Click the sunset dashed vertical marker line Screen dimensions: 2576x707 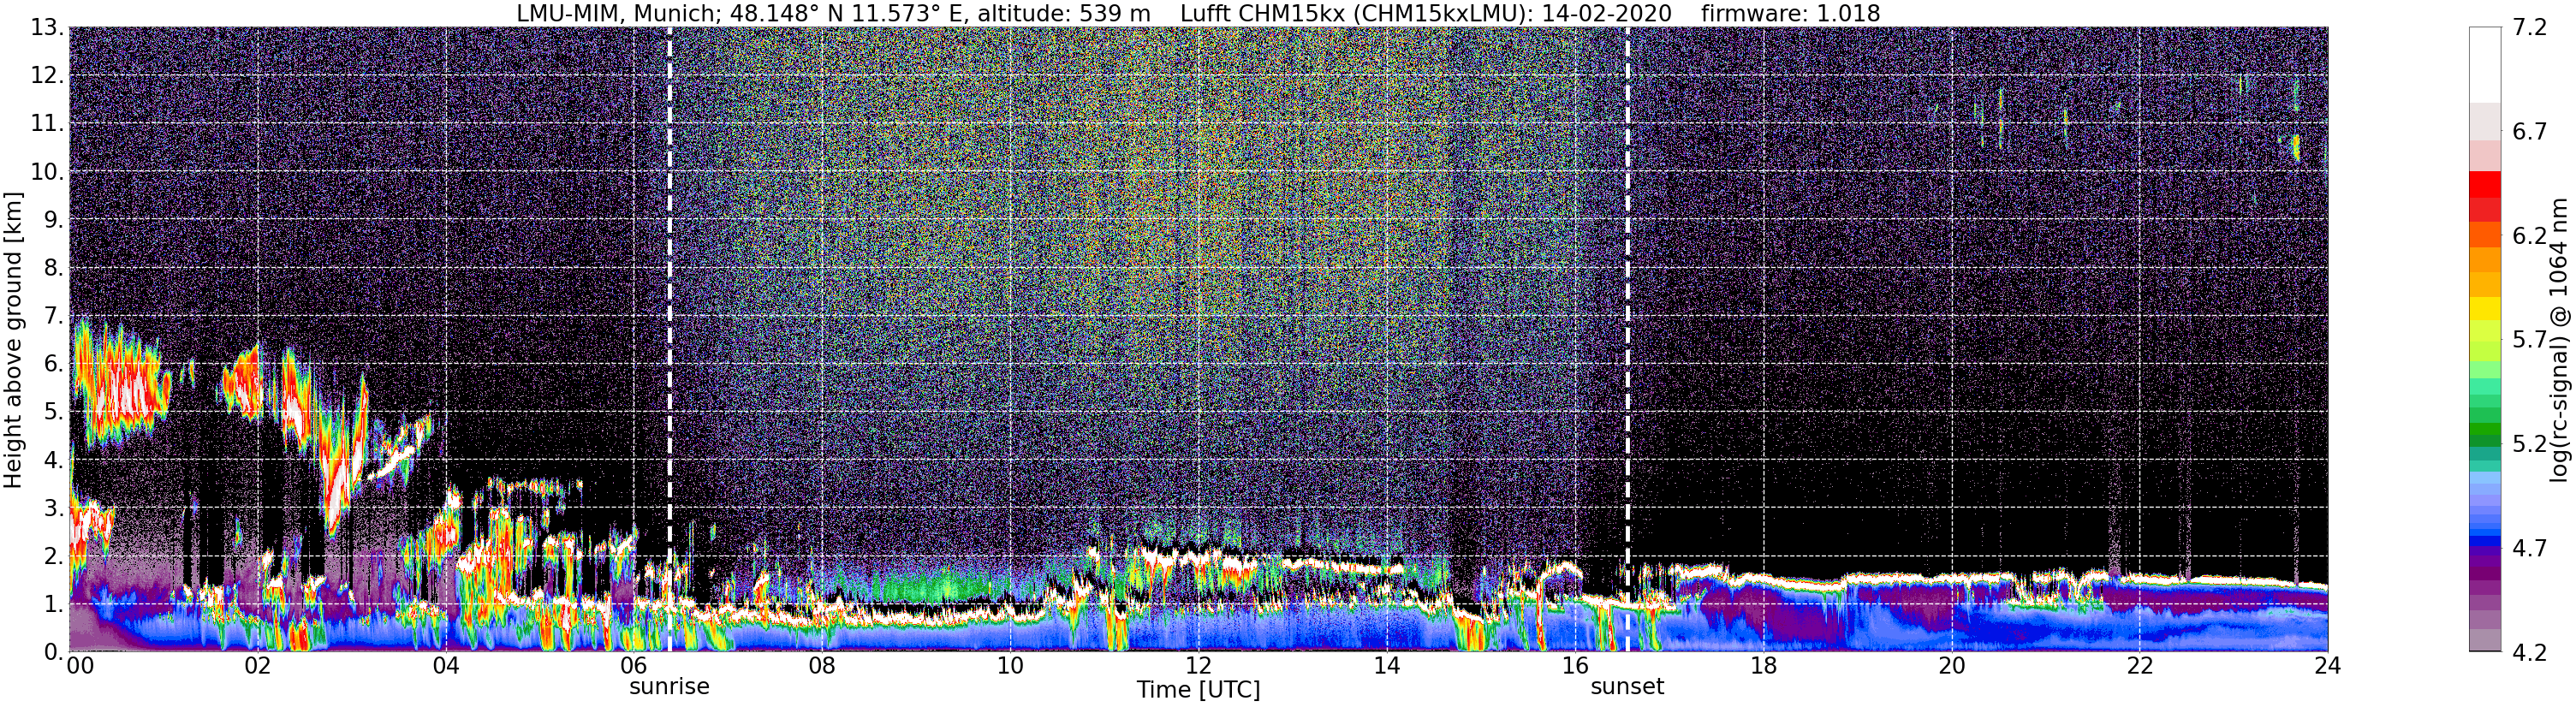[1627, 340]
